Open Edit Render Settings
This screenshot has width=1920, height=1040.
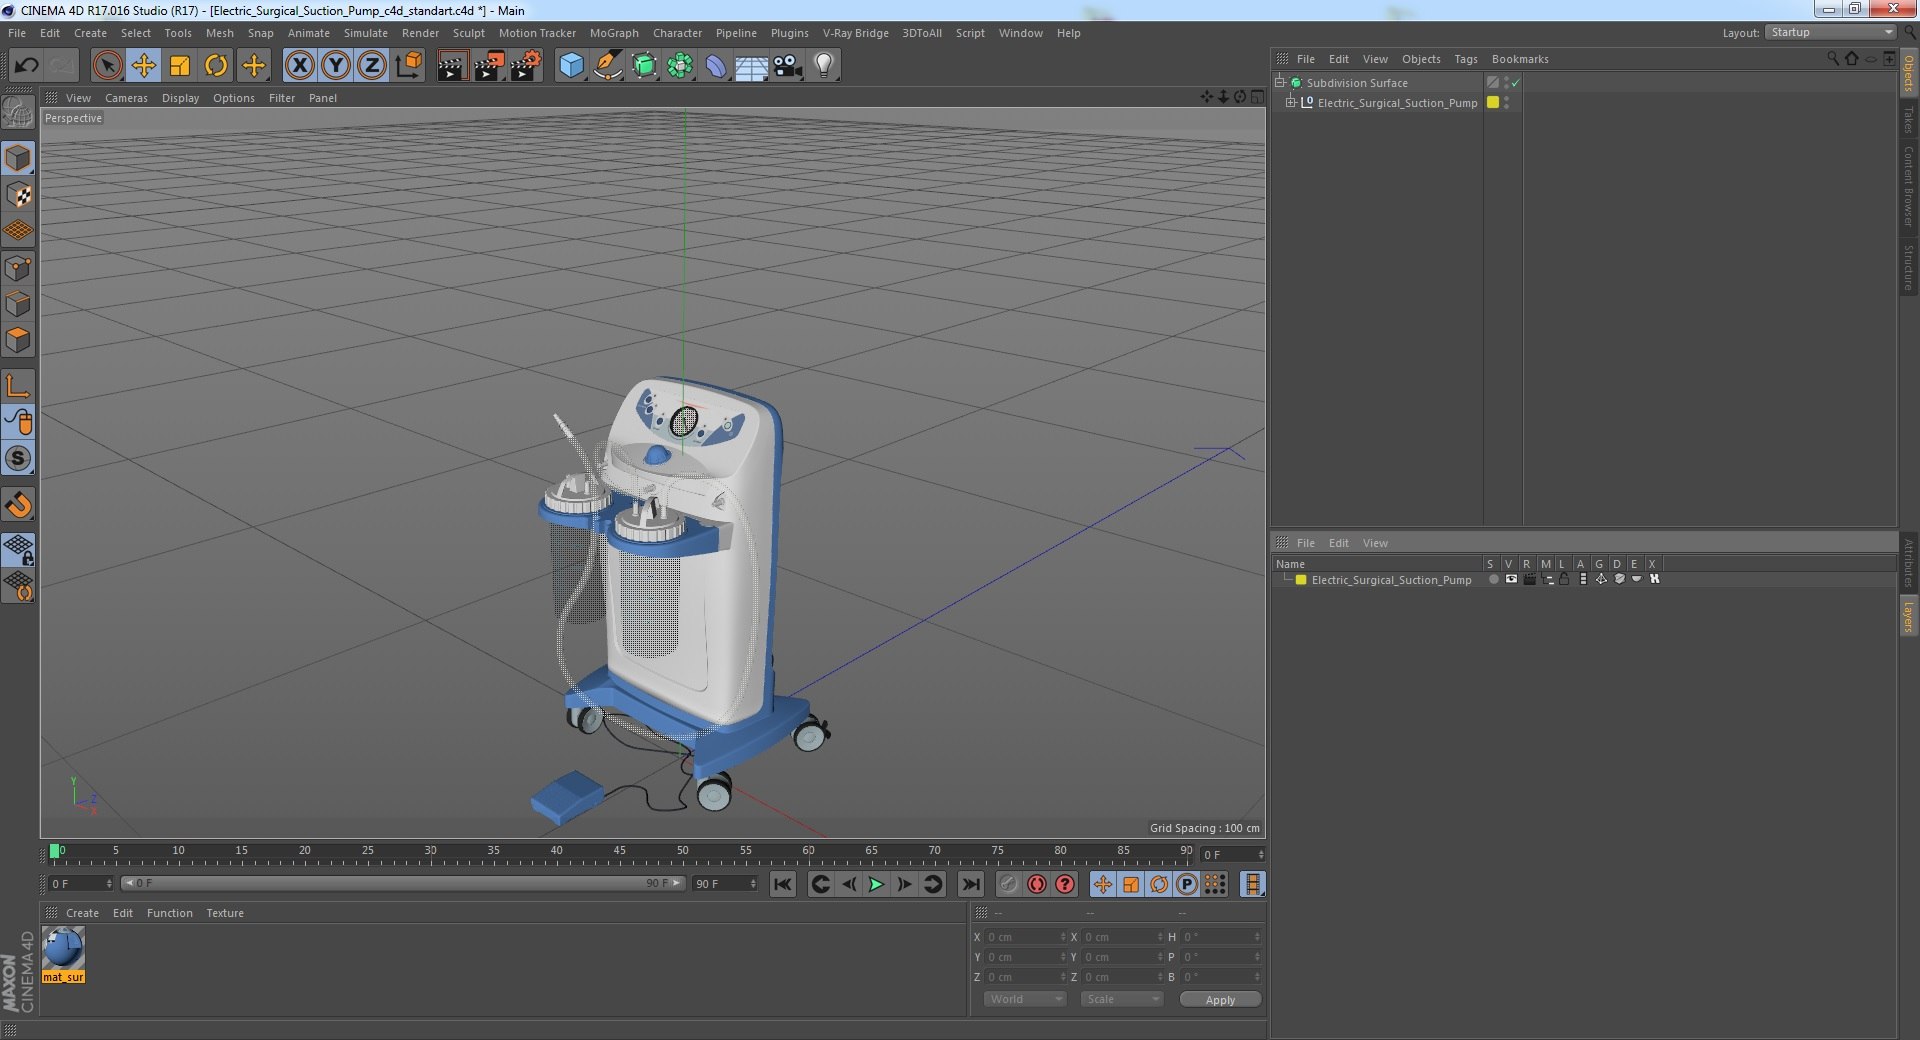[x=526, y=66]
